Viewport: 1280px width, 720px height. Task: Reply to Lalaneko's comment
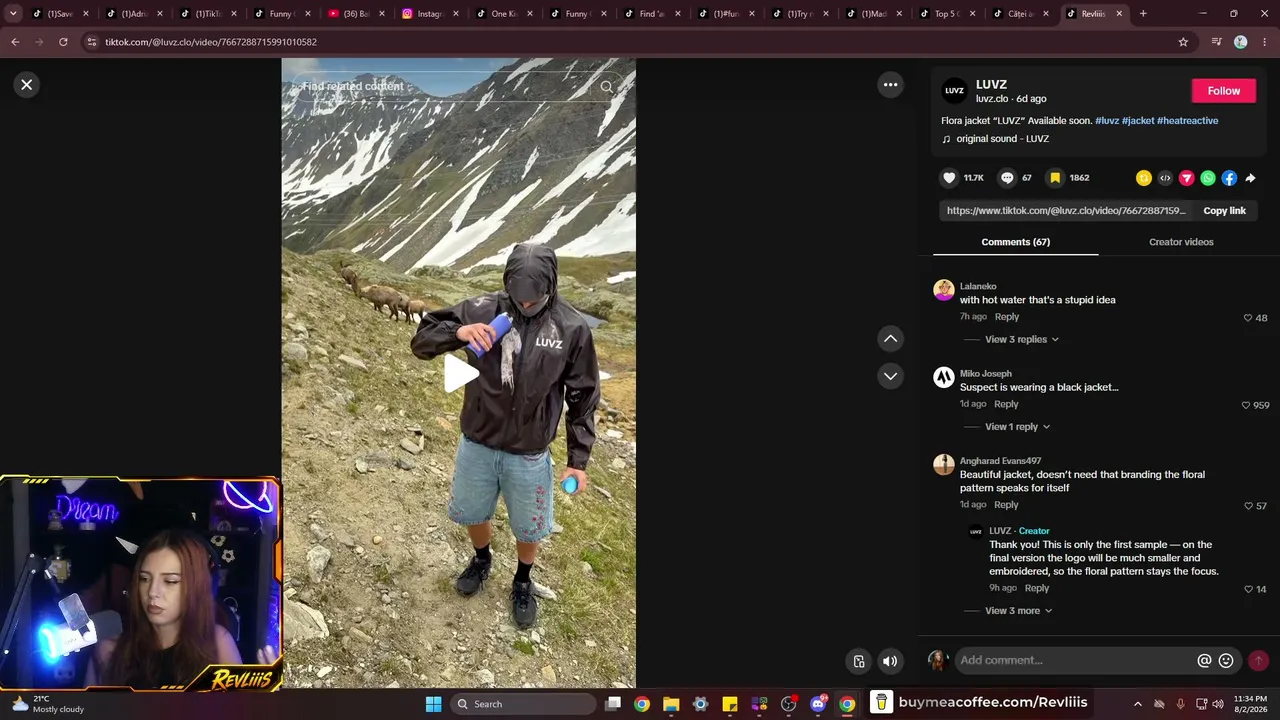[x=1007, y=317]
